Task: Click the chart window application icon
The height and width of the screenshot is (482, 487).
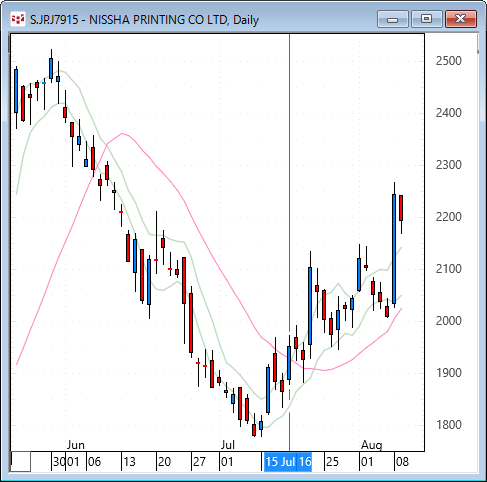Action: 17,19
